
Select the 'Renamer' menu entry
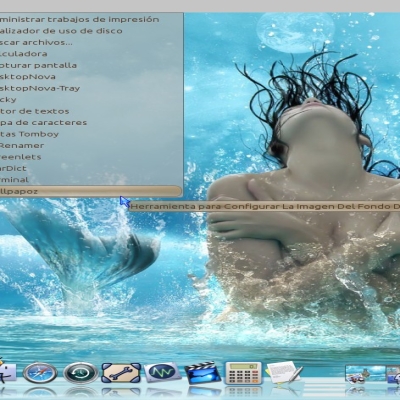(91, 146)
